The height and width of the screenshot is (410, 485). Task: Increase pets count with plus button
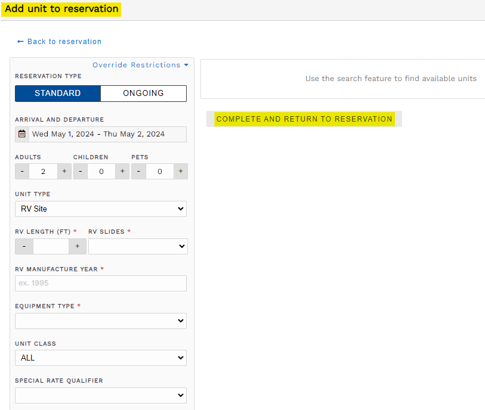pos(181,171)
